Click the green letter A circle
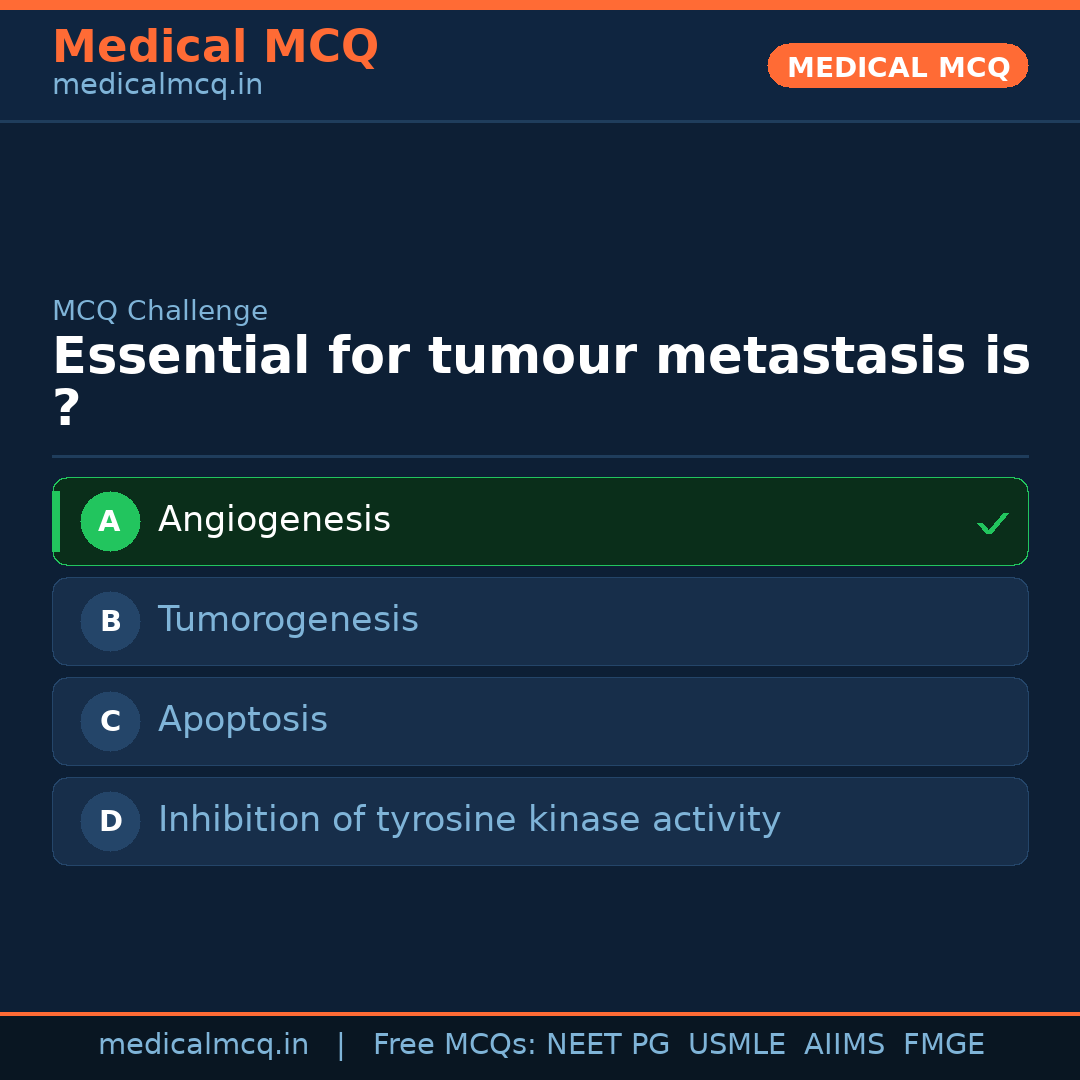The height and width of the screenshot is (1080, 1080). [110, 521]
